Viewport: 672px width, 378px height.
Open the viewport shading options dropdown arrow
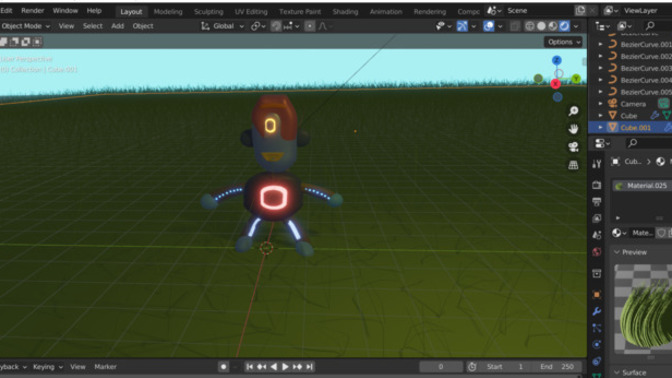point(576,26)
